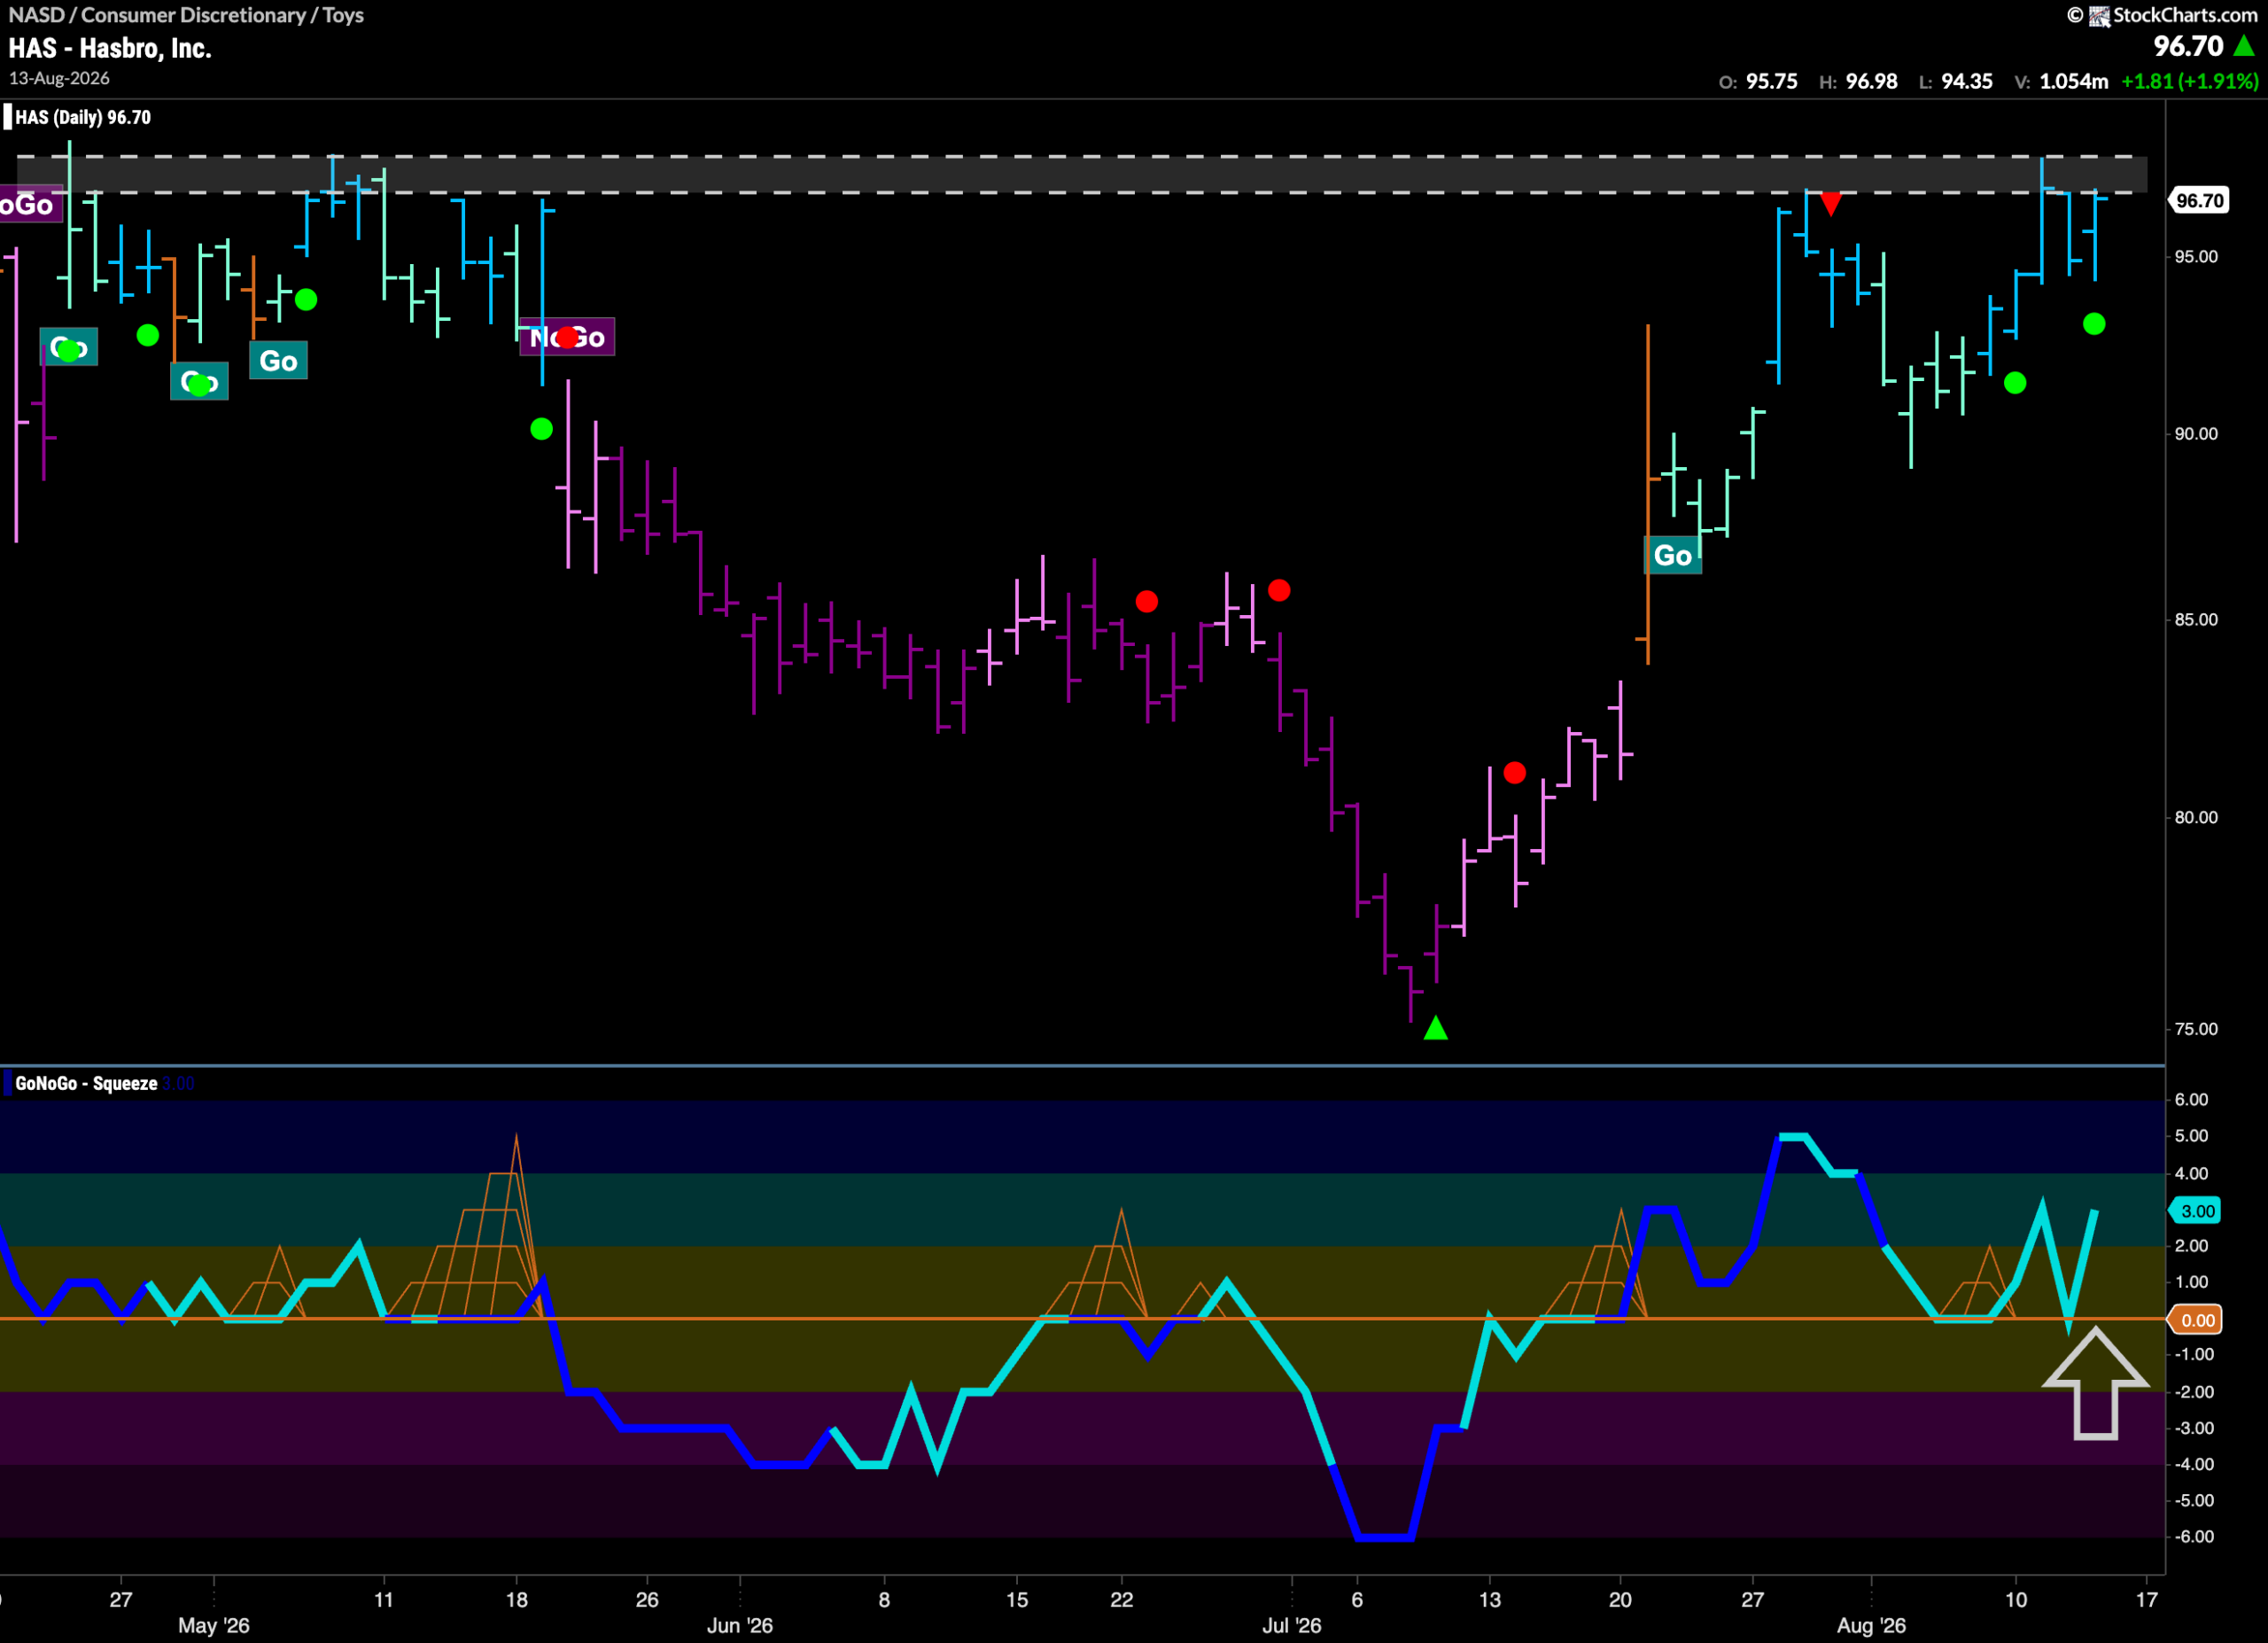Click the large 96.70 price in the header

[2188, 46]
